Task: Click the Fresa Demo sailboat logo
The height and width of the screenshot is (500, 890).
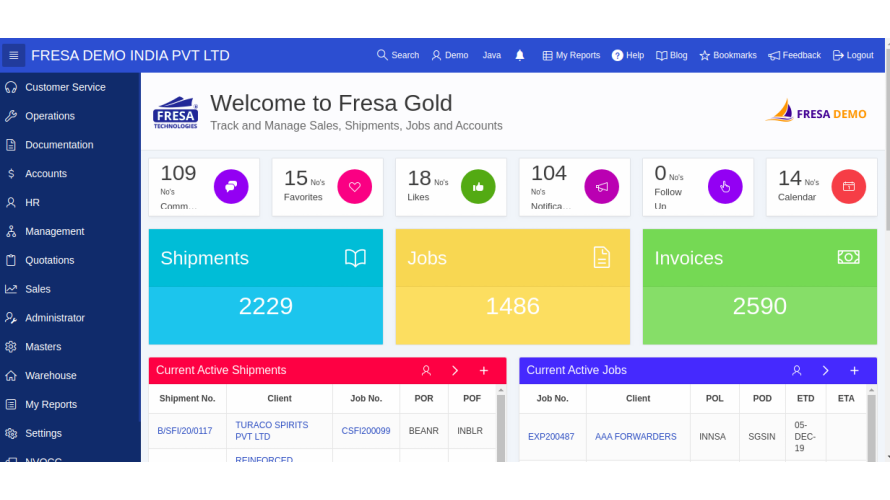Action: (816, 111)
